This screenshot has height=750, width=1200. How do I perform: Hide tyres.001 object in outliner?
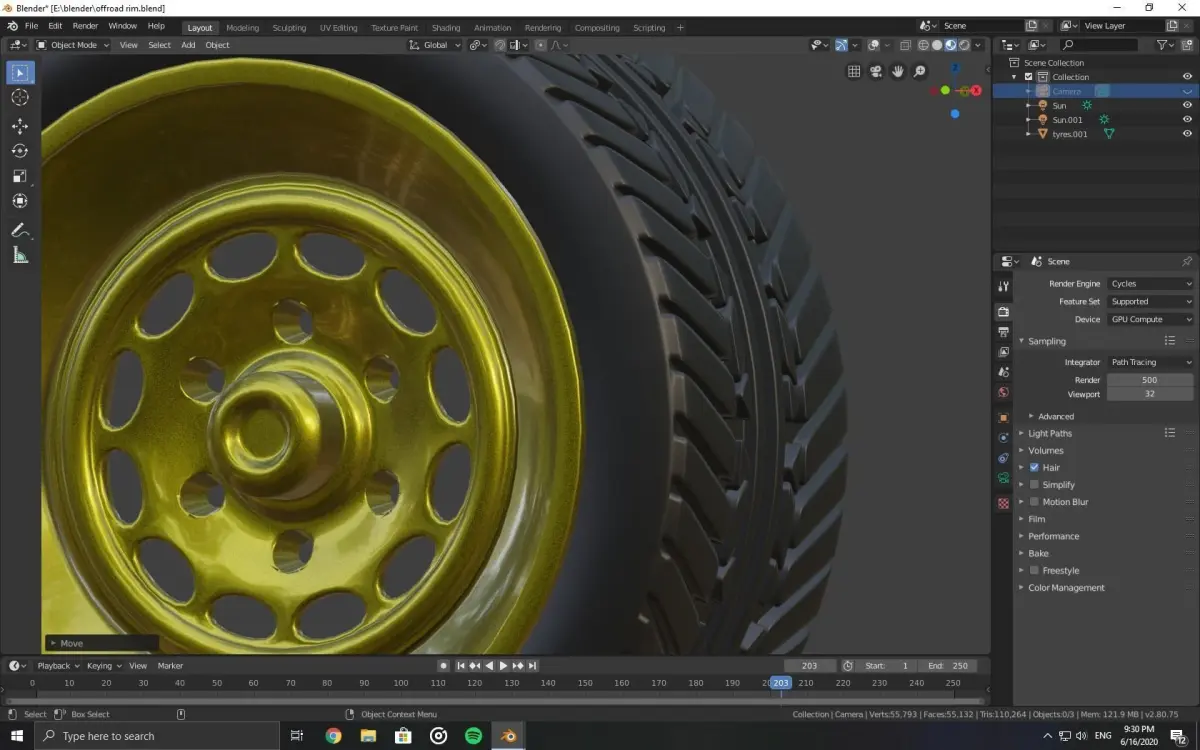pyautogui.click(x=1187, y=133)
